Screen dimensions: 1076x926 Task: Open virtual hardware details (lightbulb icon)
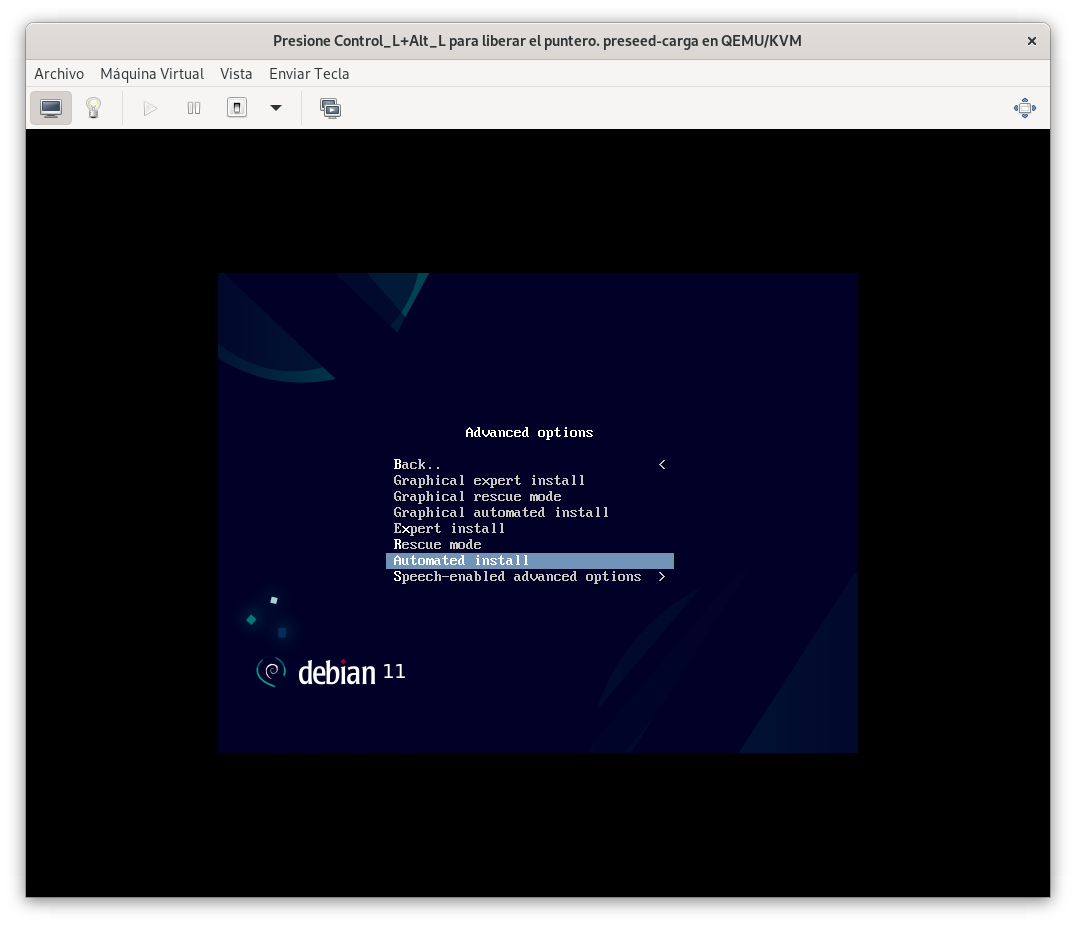pyautogui.click(x=94, y=108)
